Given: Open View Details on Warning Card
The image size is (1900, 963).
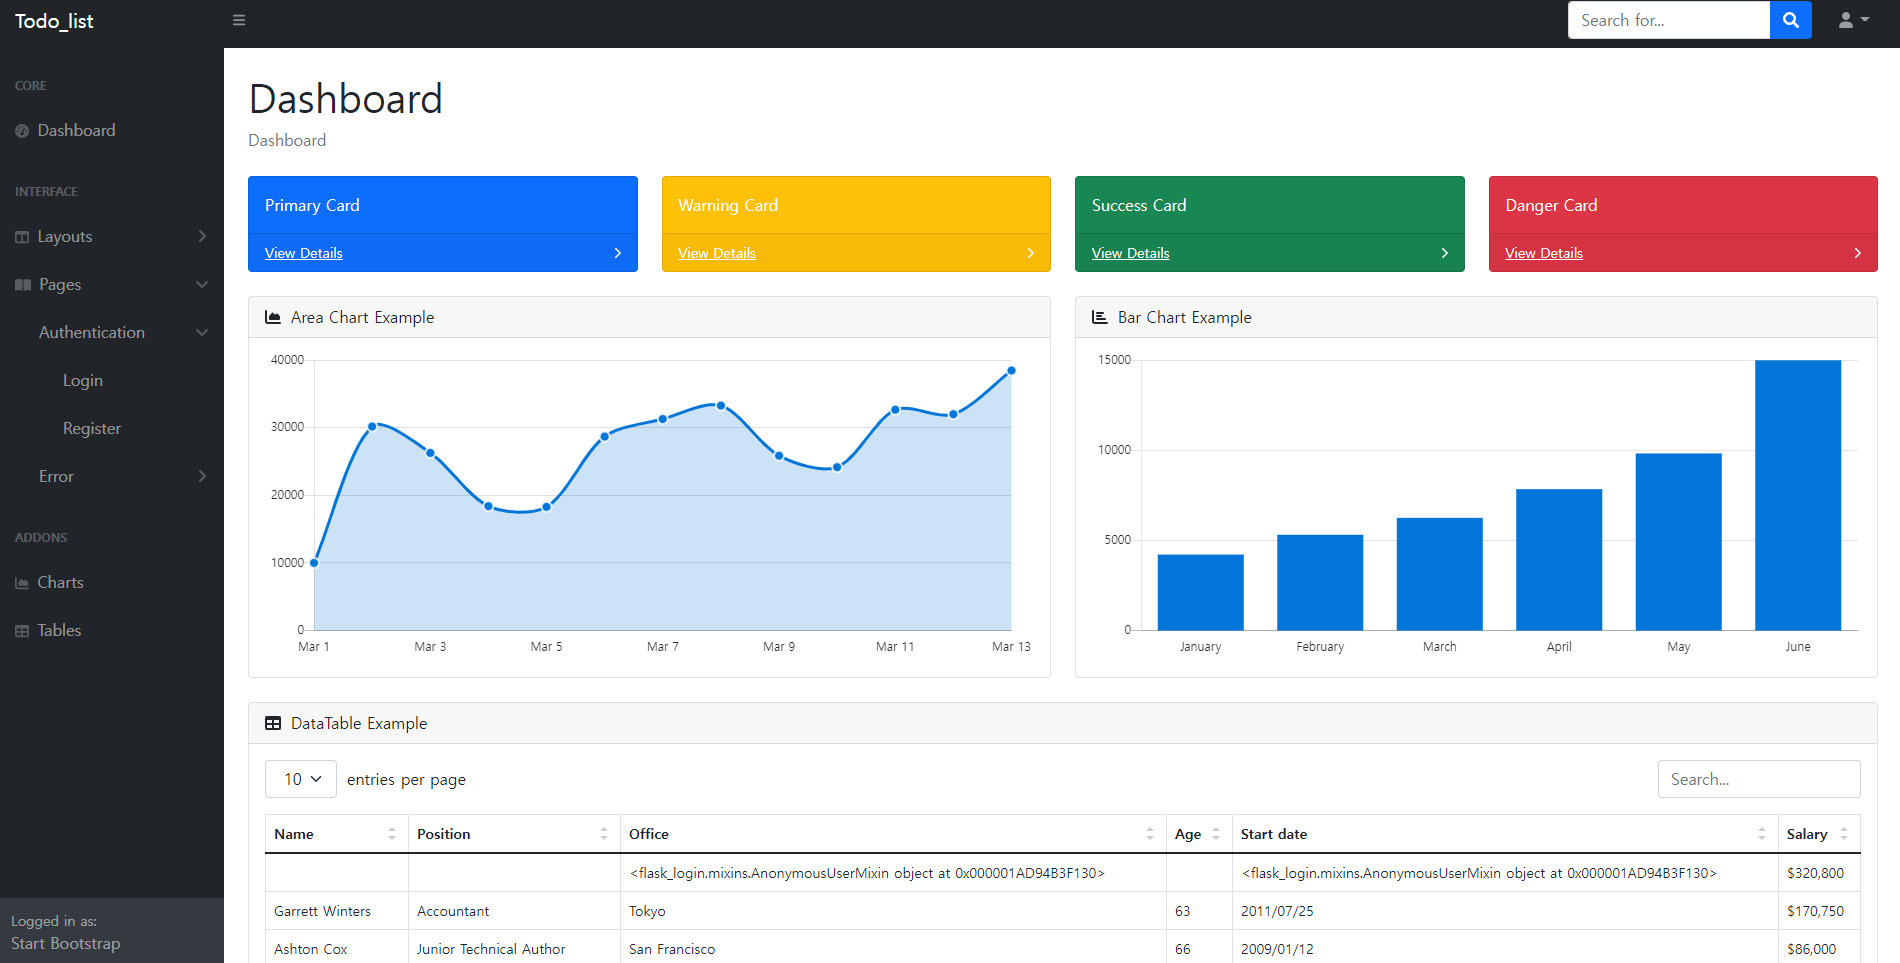Looking at the screenshot, I should point(717,253).
